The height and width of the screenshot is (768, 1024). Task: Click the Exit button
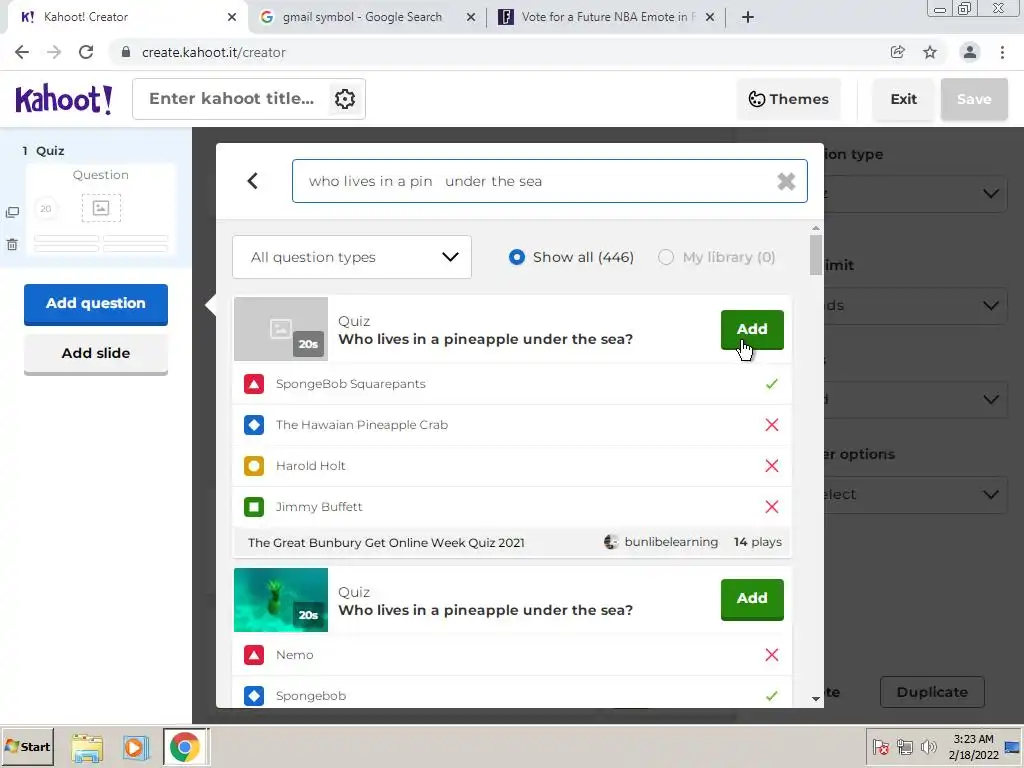click(x=903, y=99)
